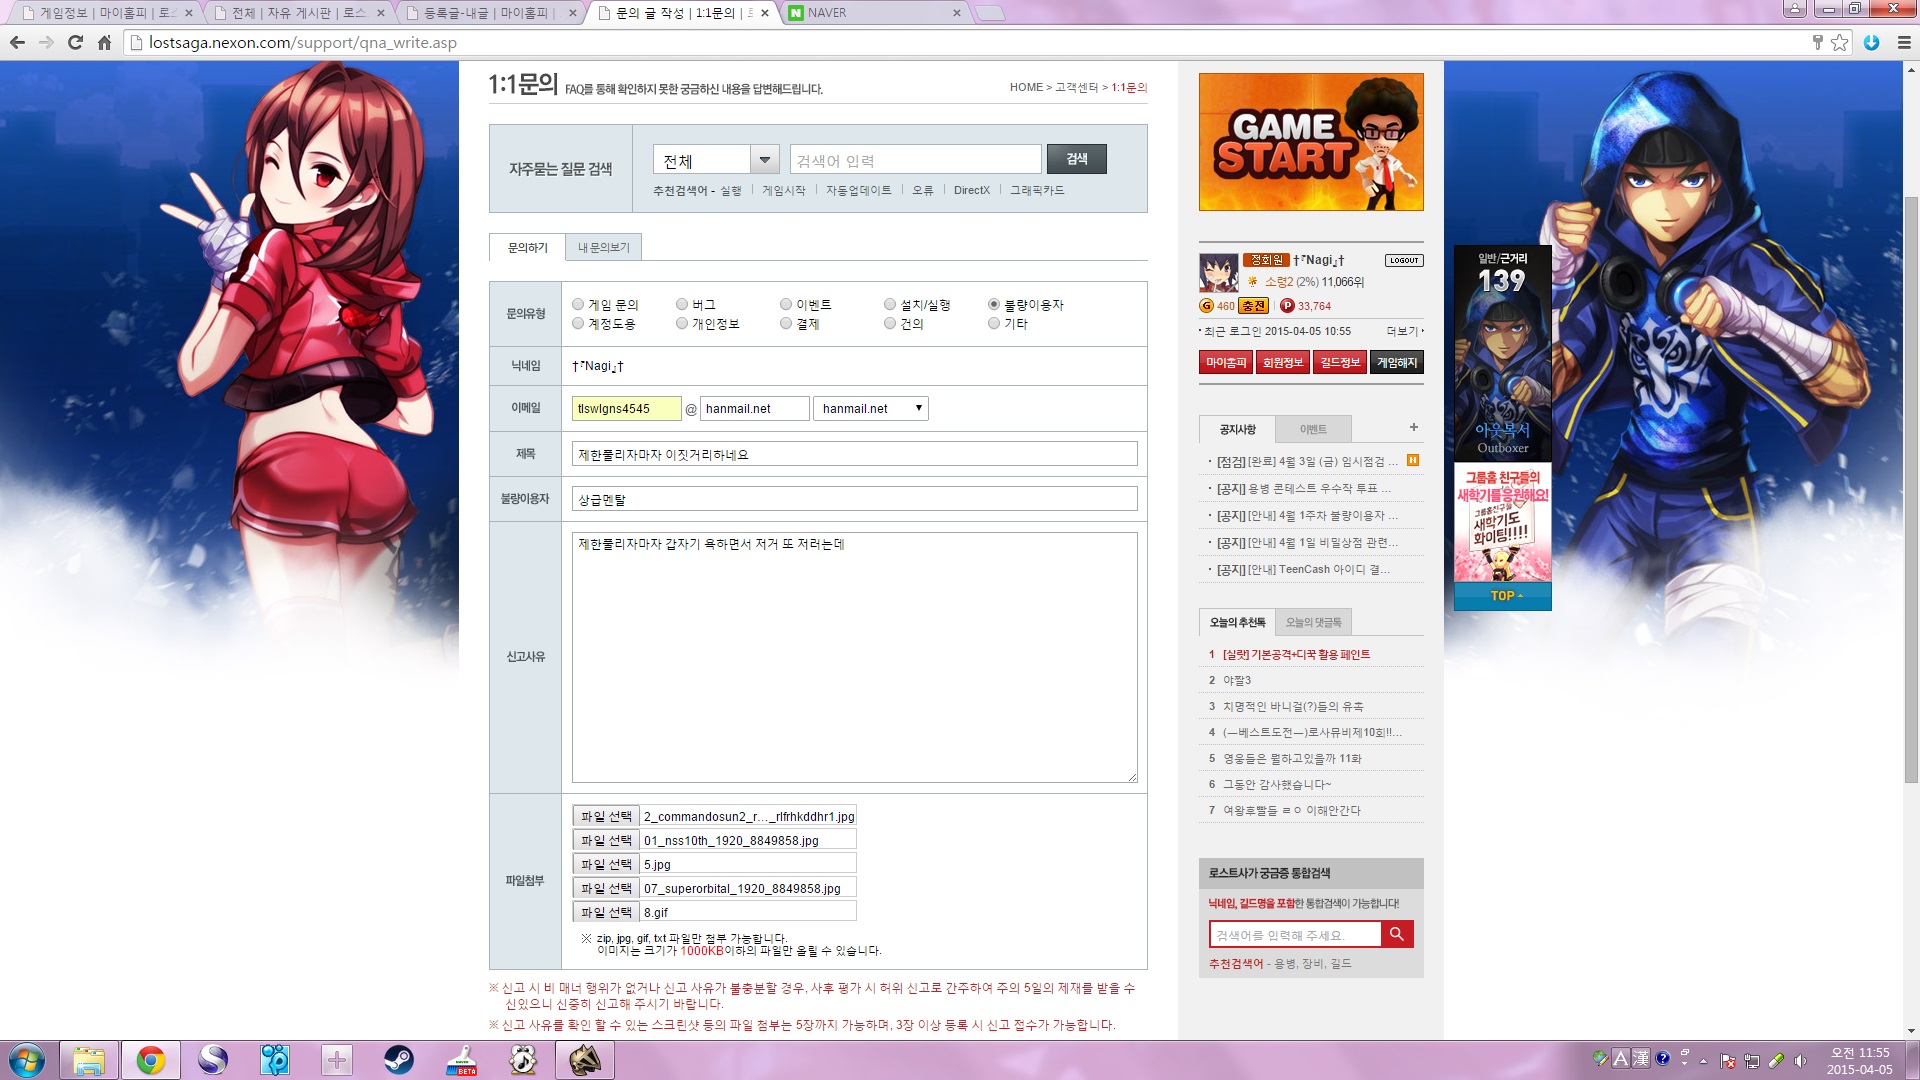Switch to the 문의하기 tab
Image resolution: width=1920 pixels, height=1080 pixels.
point(527,247)
